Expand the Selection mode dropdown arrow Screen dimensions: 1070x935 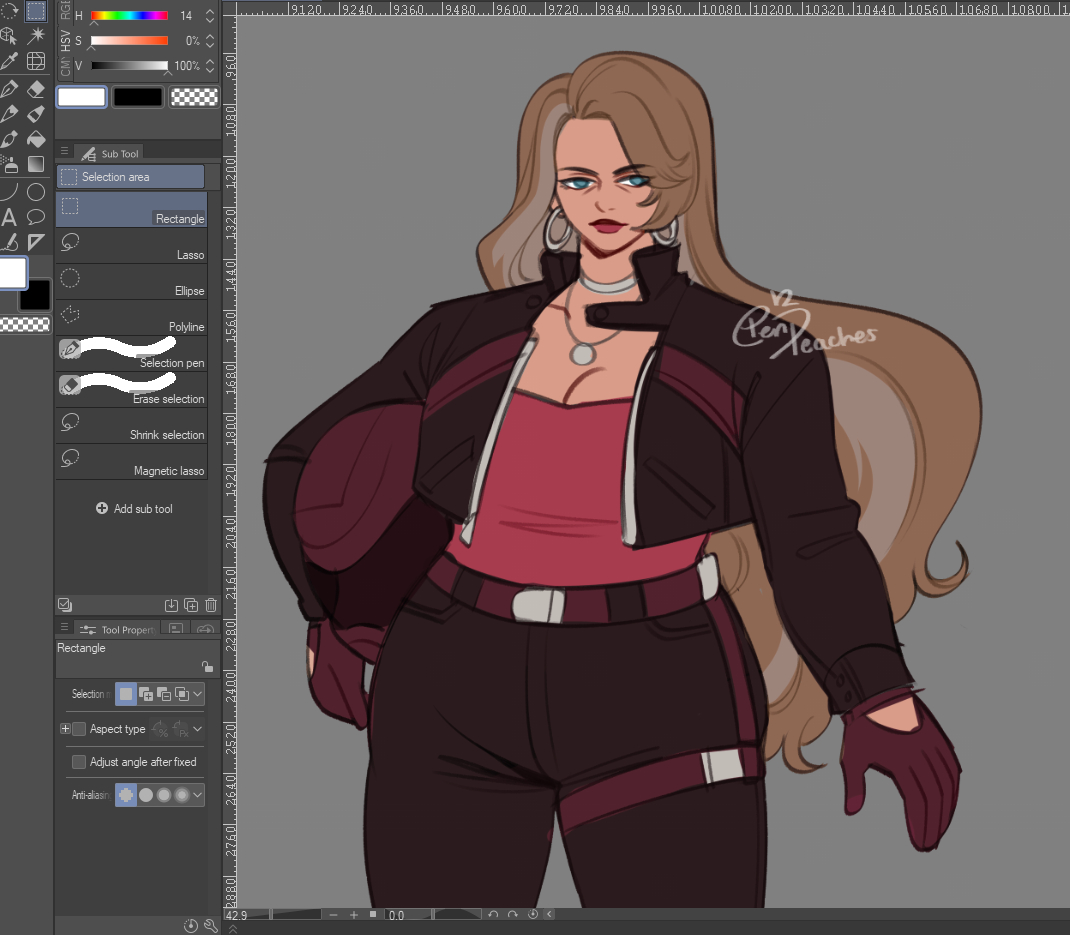[x=198, y=694]
